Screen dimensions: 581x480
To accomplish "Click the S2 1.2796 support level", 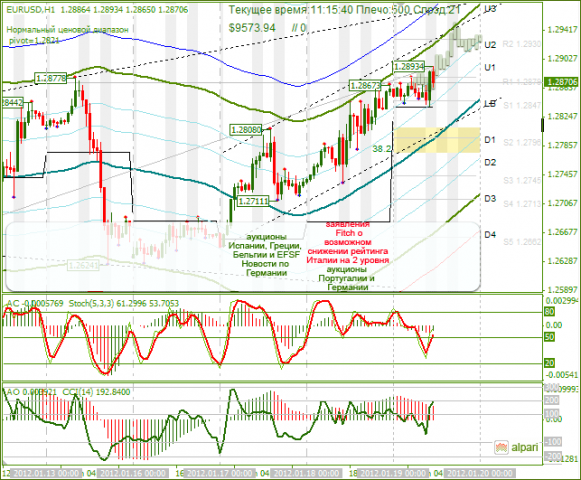I will 522,143.
